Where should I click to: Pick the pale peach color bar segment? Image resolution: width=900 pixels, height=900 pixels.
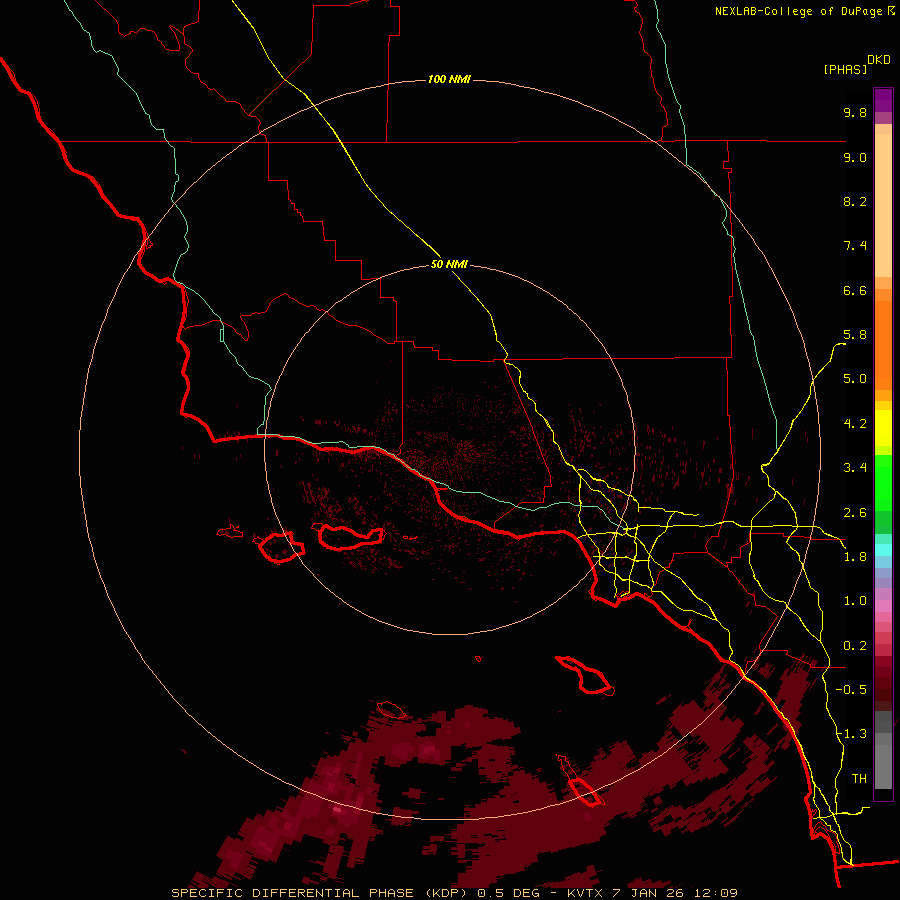point(883,205)
